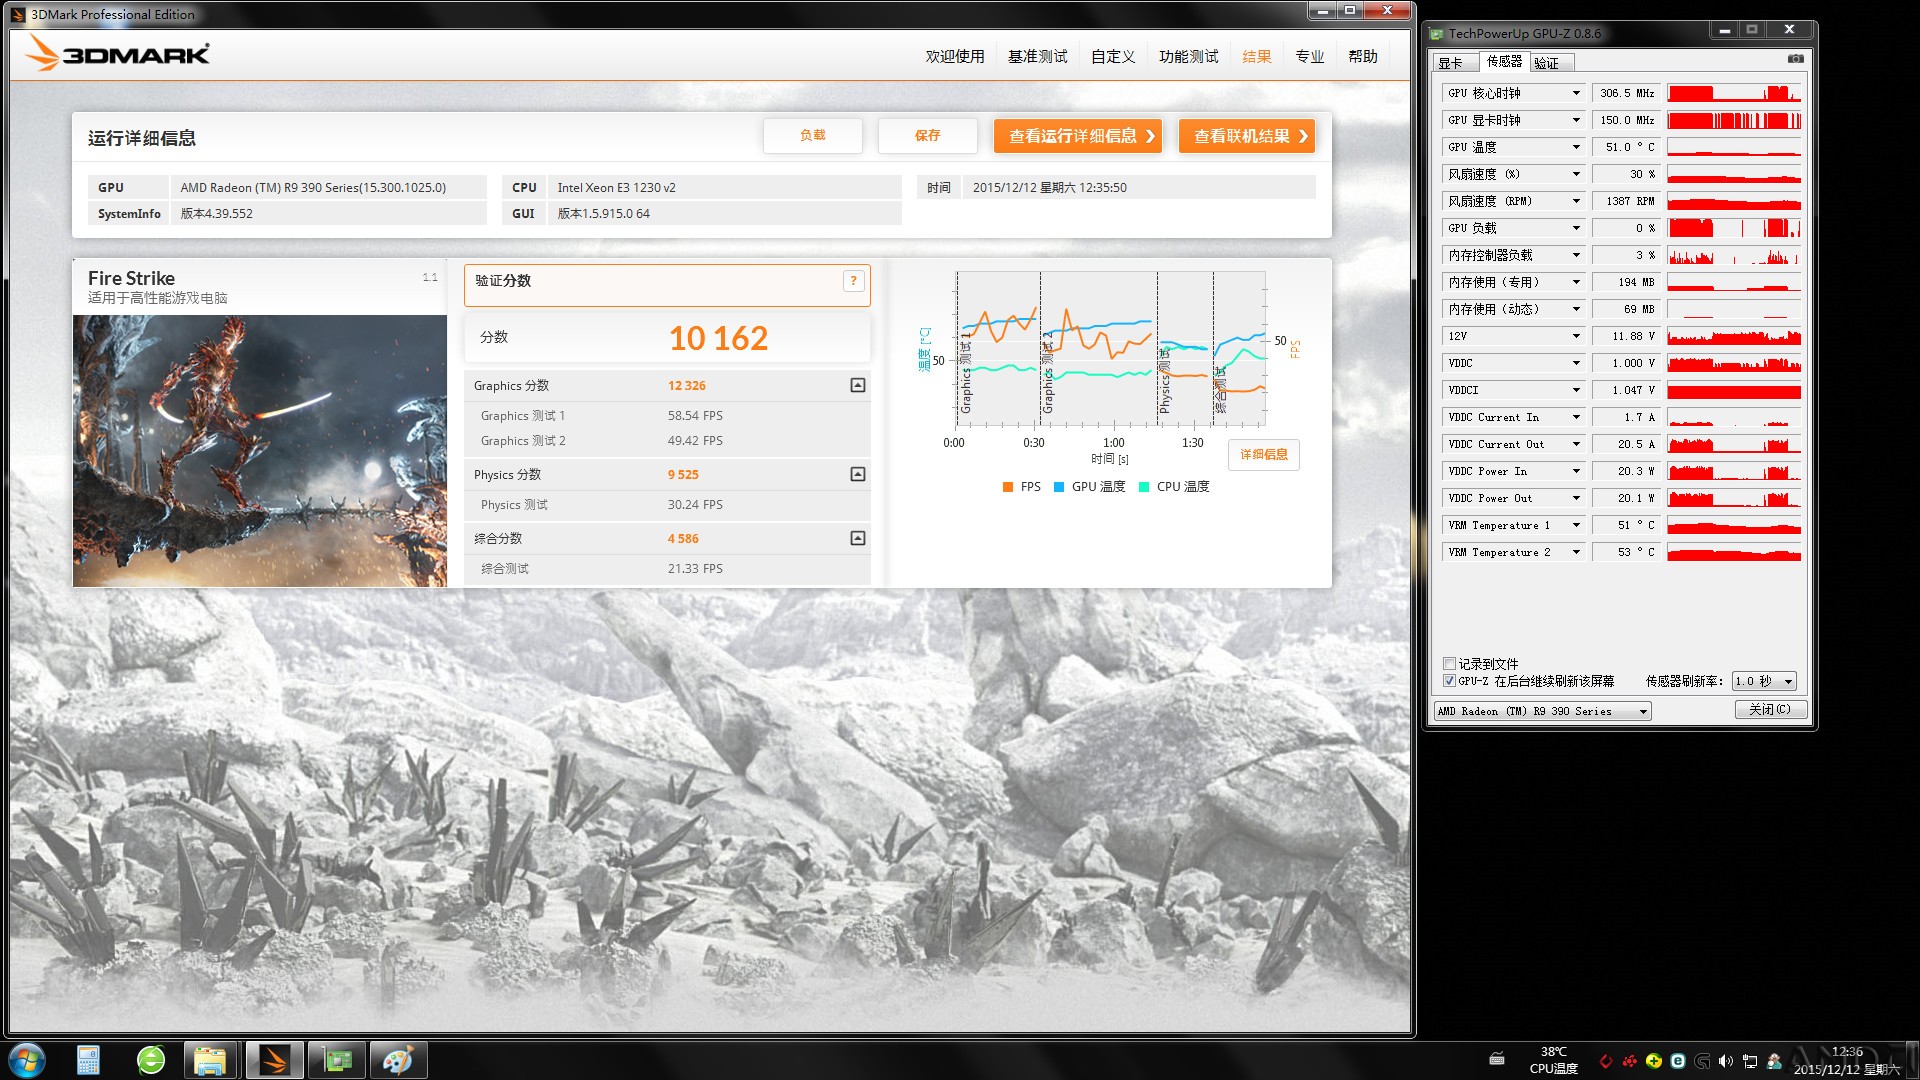
Task: Open GPU 核心时钟 sensor dropdown
Action: click(1576, 93)
